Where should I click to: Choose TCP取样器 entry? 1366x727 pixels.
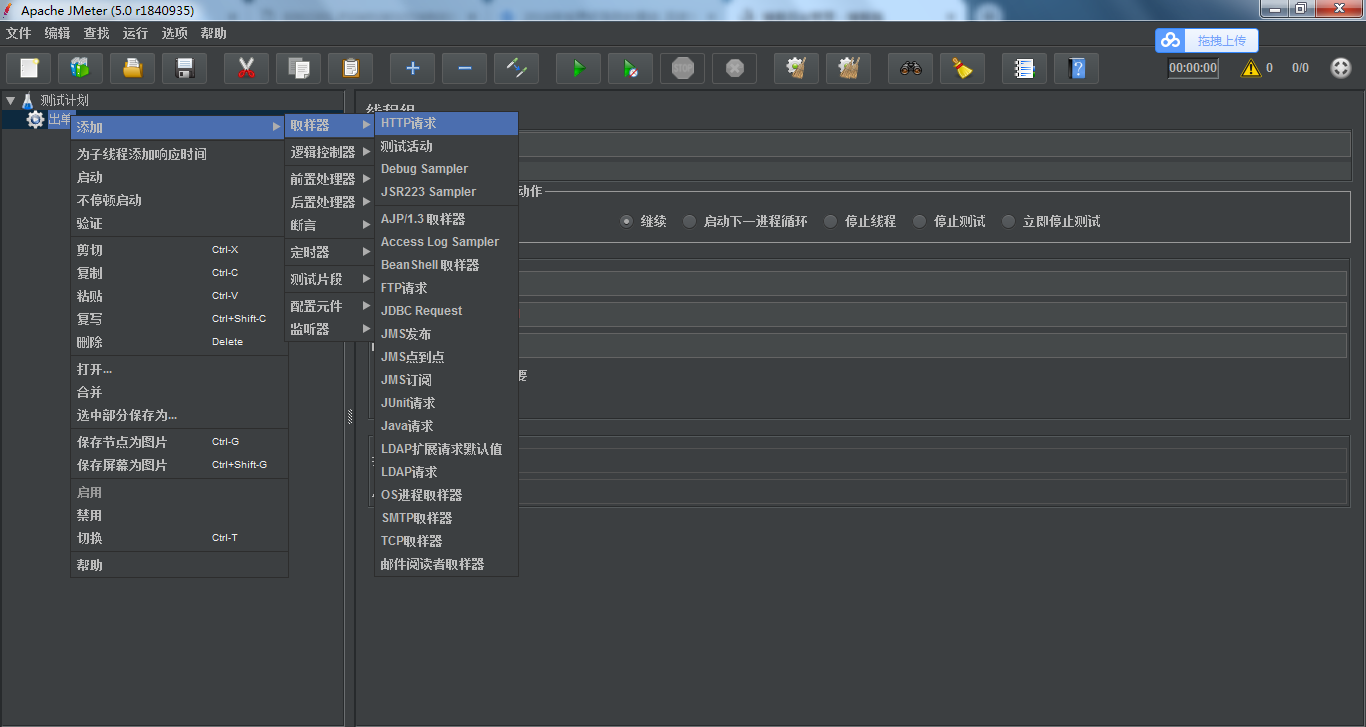446,541
